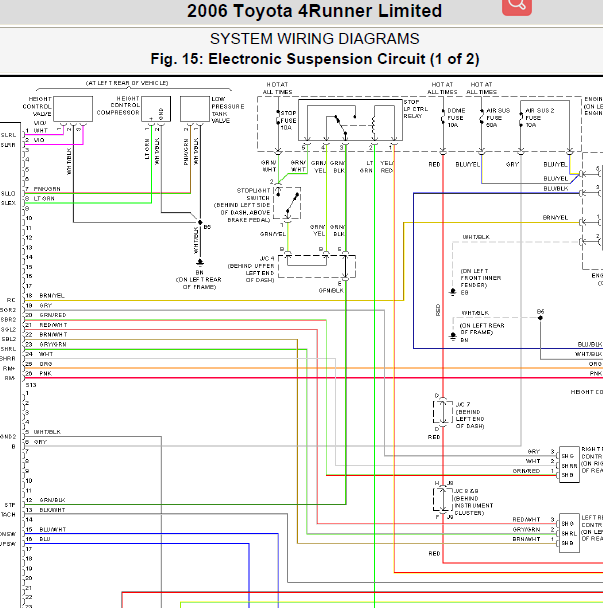Click the 'E8' ground point label
The image size is (603, 608).
[x=464, y=293]
